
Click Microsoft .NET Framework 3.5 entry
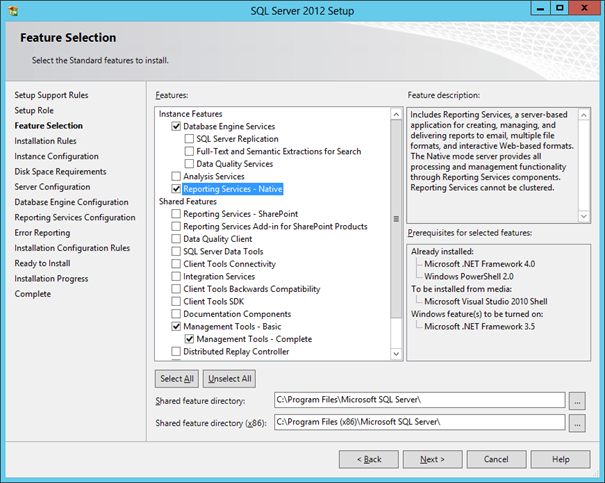480,326
